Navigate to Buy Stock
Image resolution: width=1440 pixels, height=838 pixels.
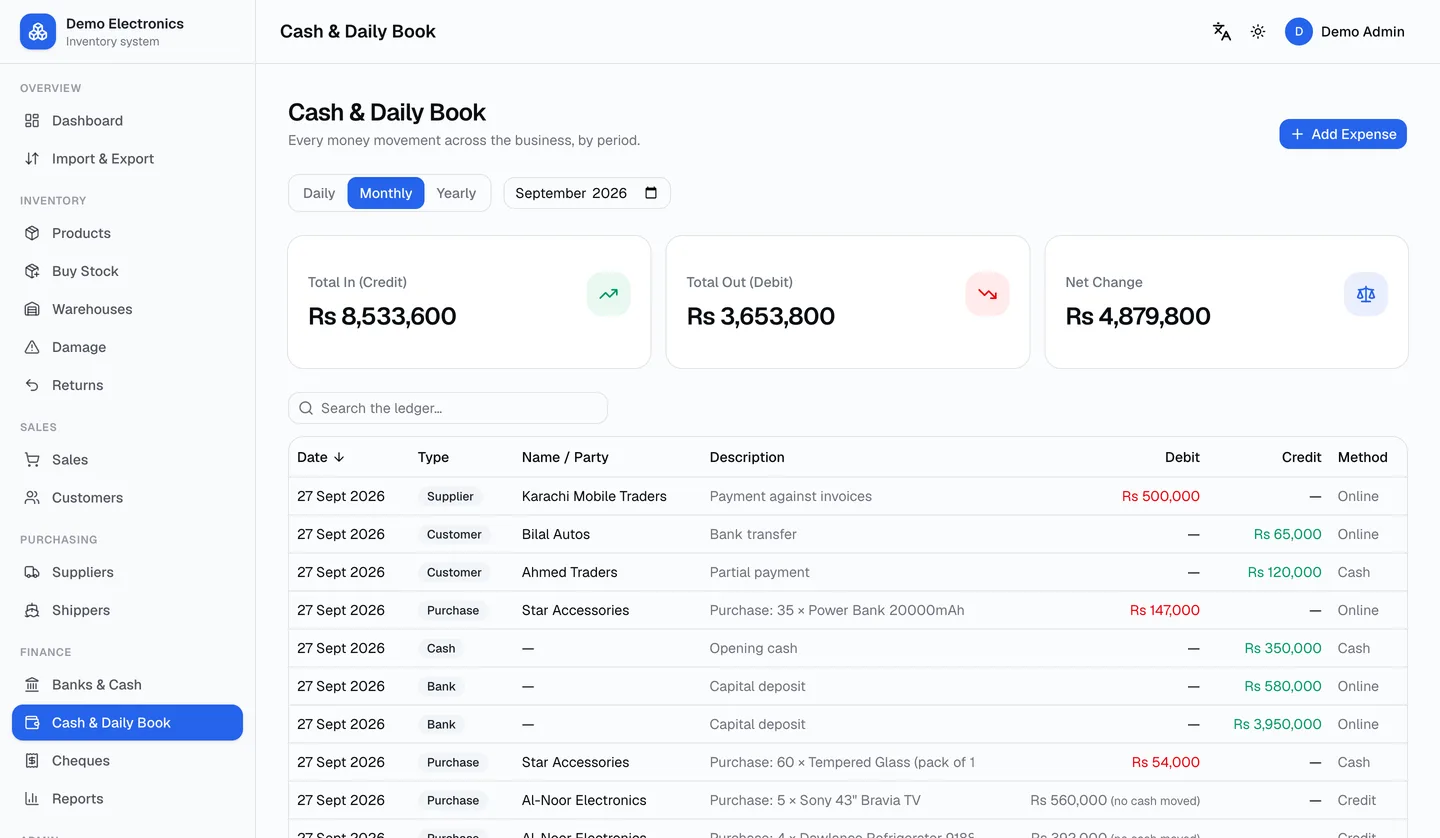[127, 271]
